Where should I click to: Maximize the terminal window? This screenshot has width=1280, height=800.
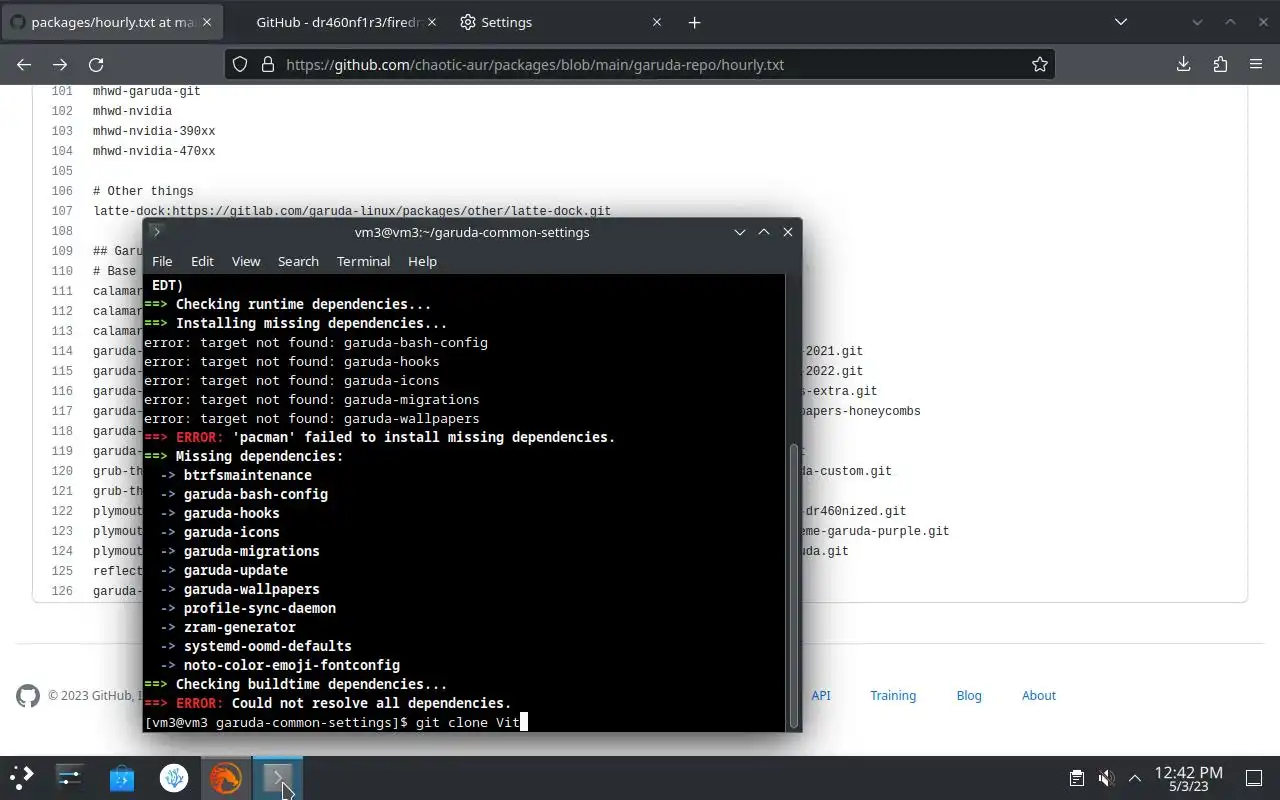[764, 232]
